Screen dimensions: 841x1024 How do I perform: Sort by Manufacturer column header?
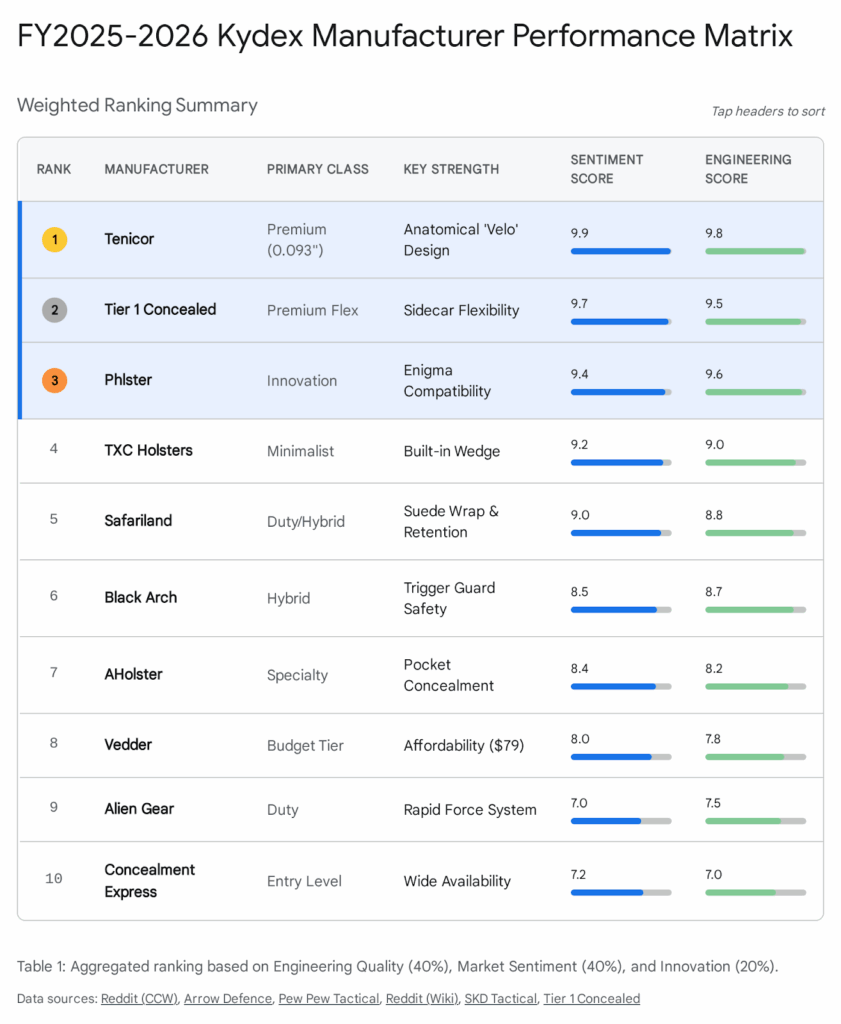[x=156, y=169]
